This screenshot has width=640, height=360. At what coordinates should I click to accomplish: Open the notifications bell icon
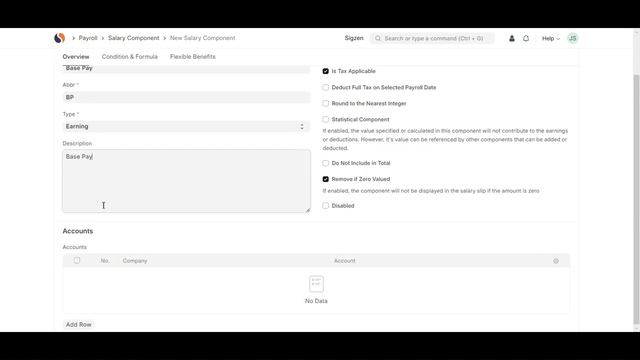526,38
